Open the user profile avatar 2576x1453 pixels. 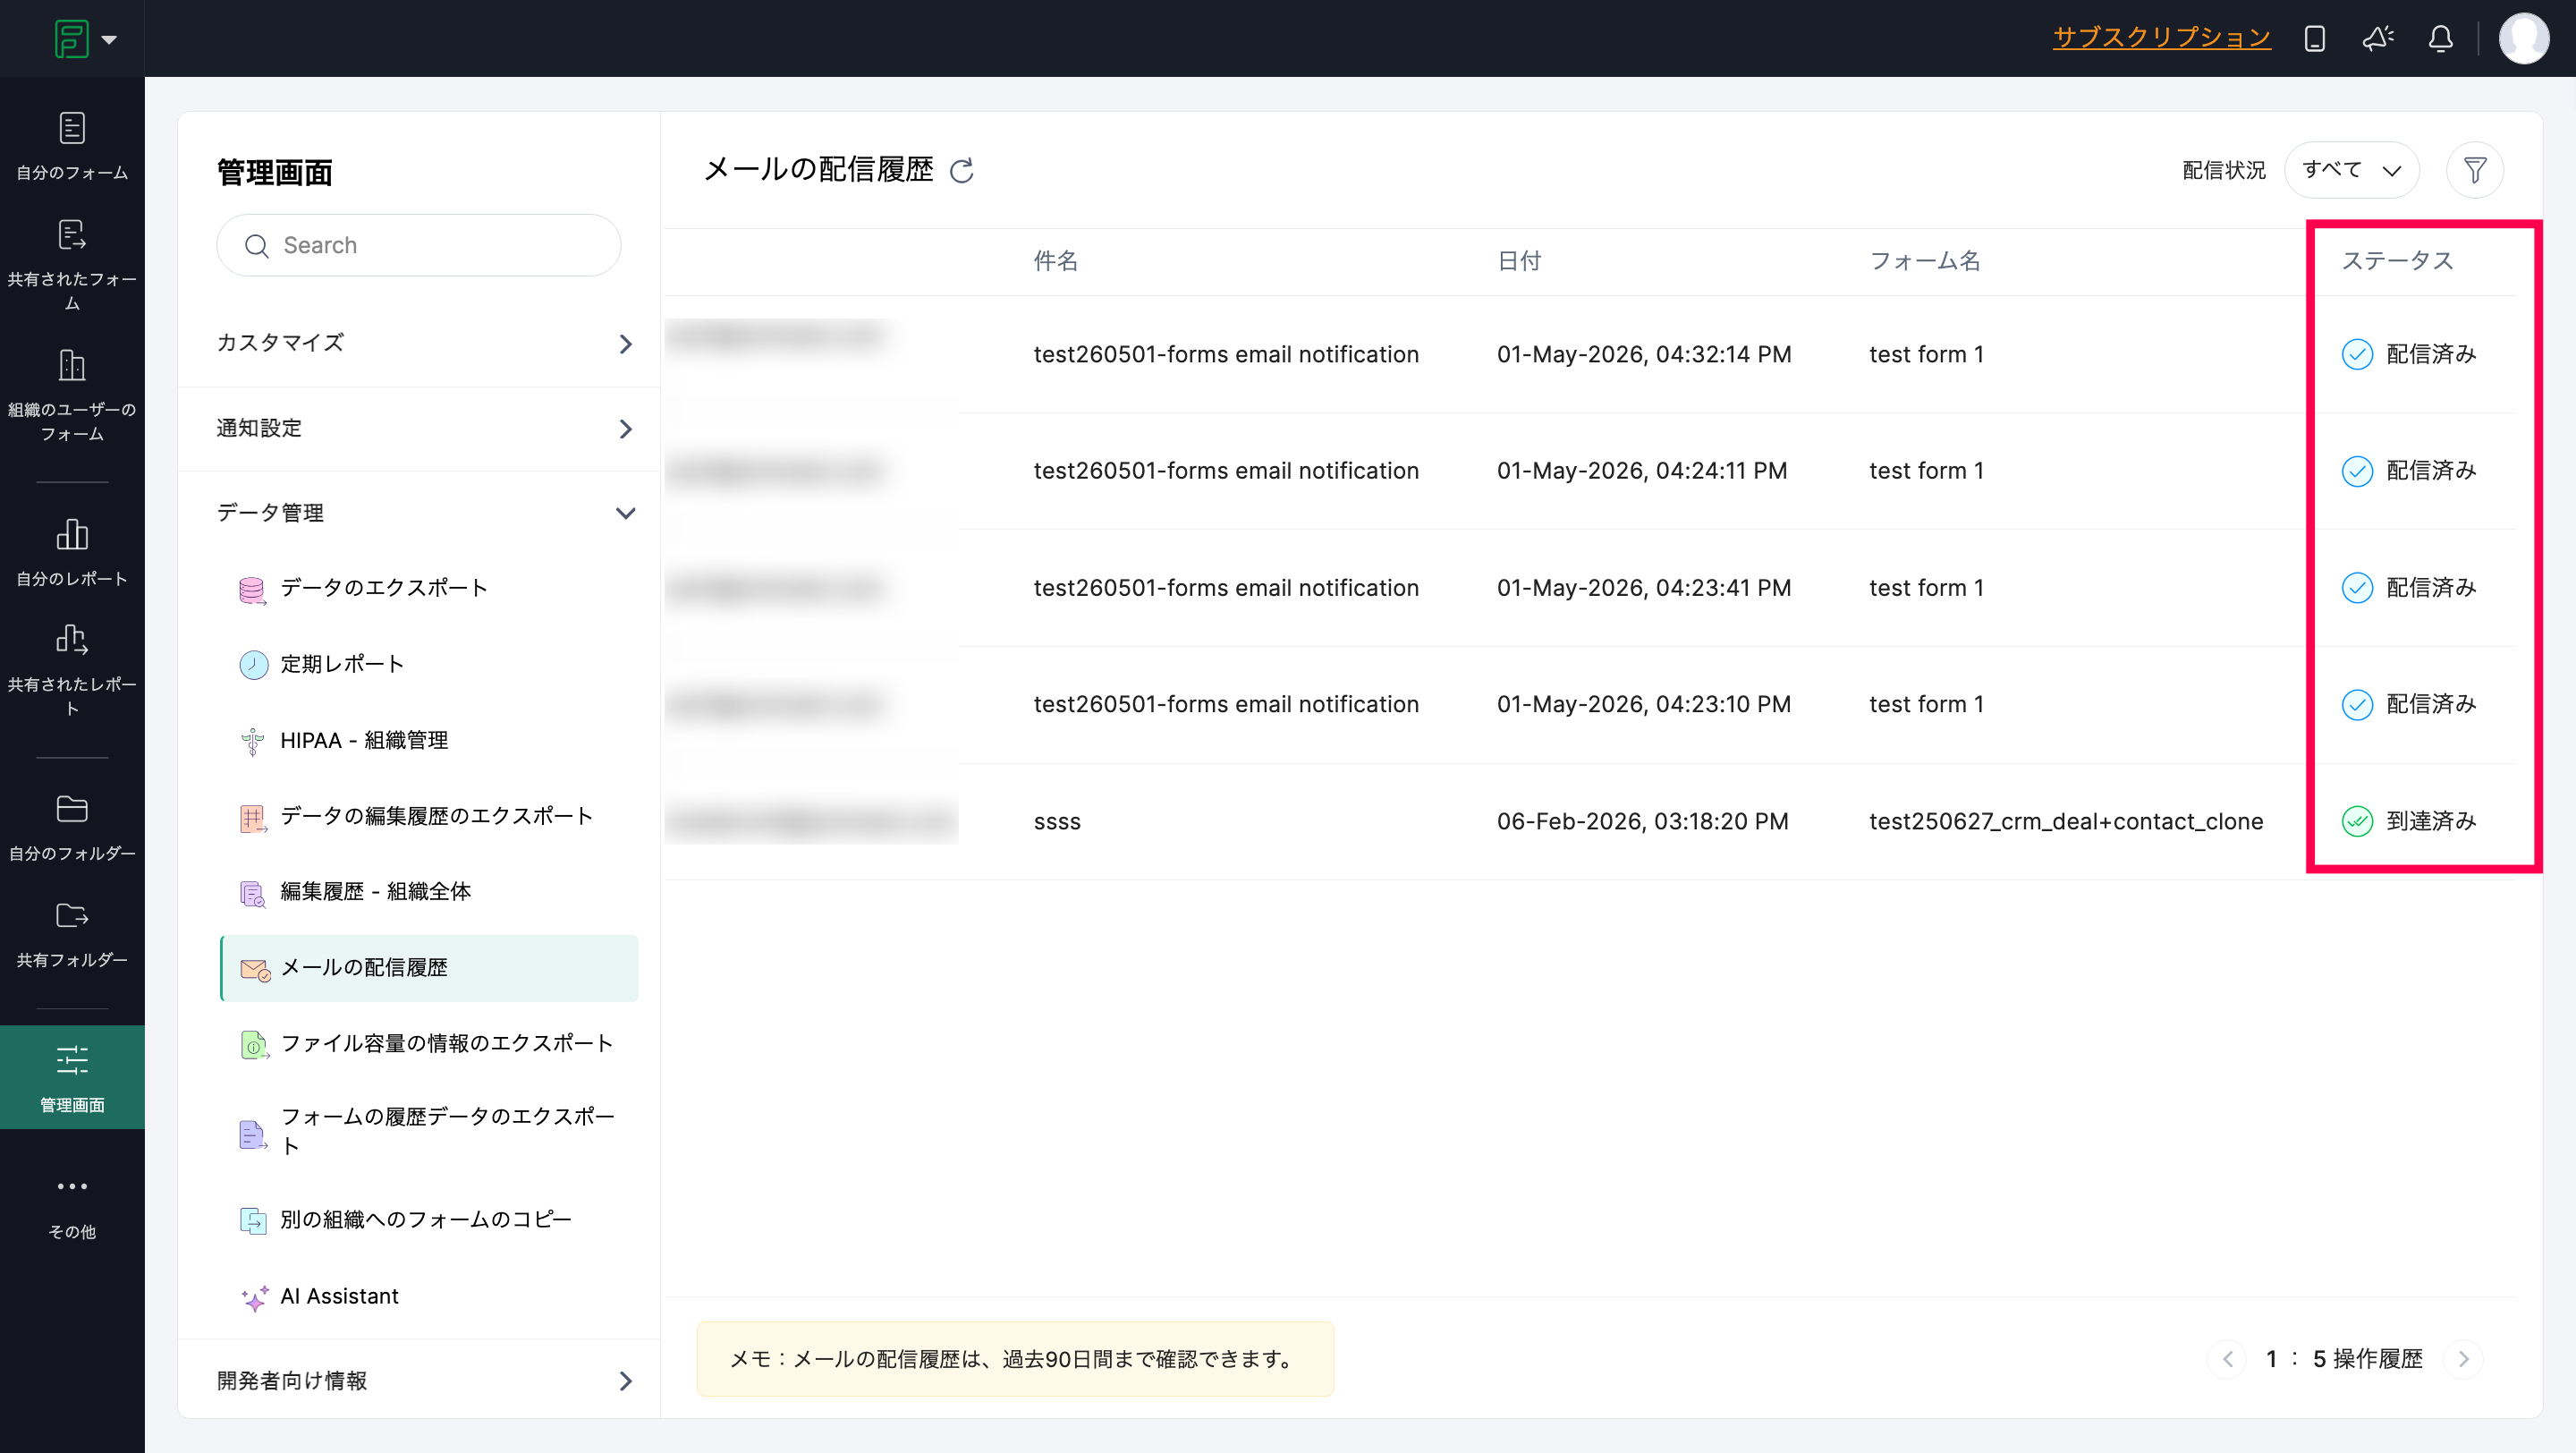[2523, 39]
